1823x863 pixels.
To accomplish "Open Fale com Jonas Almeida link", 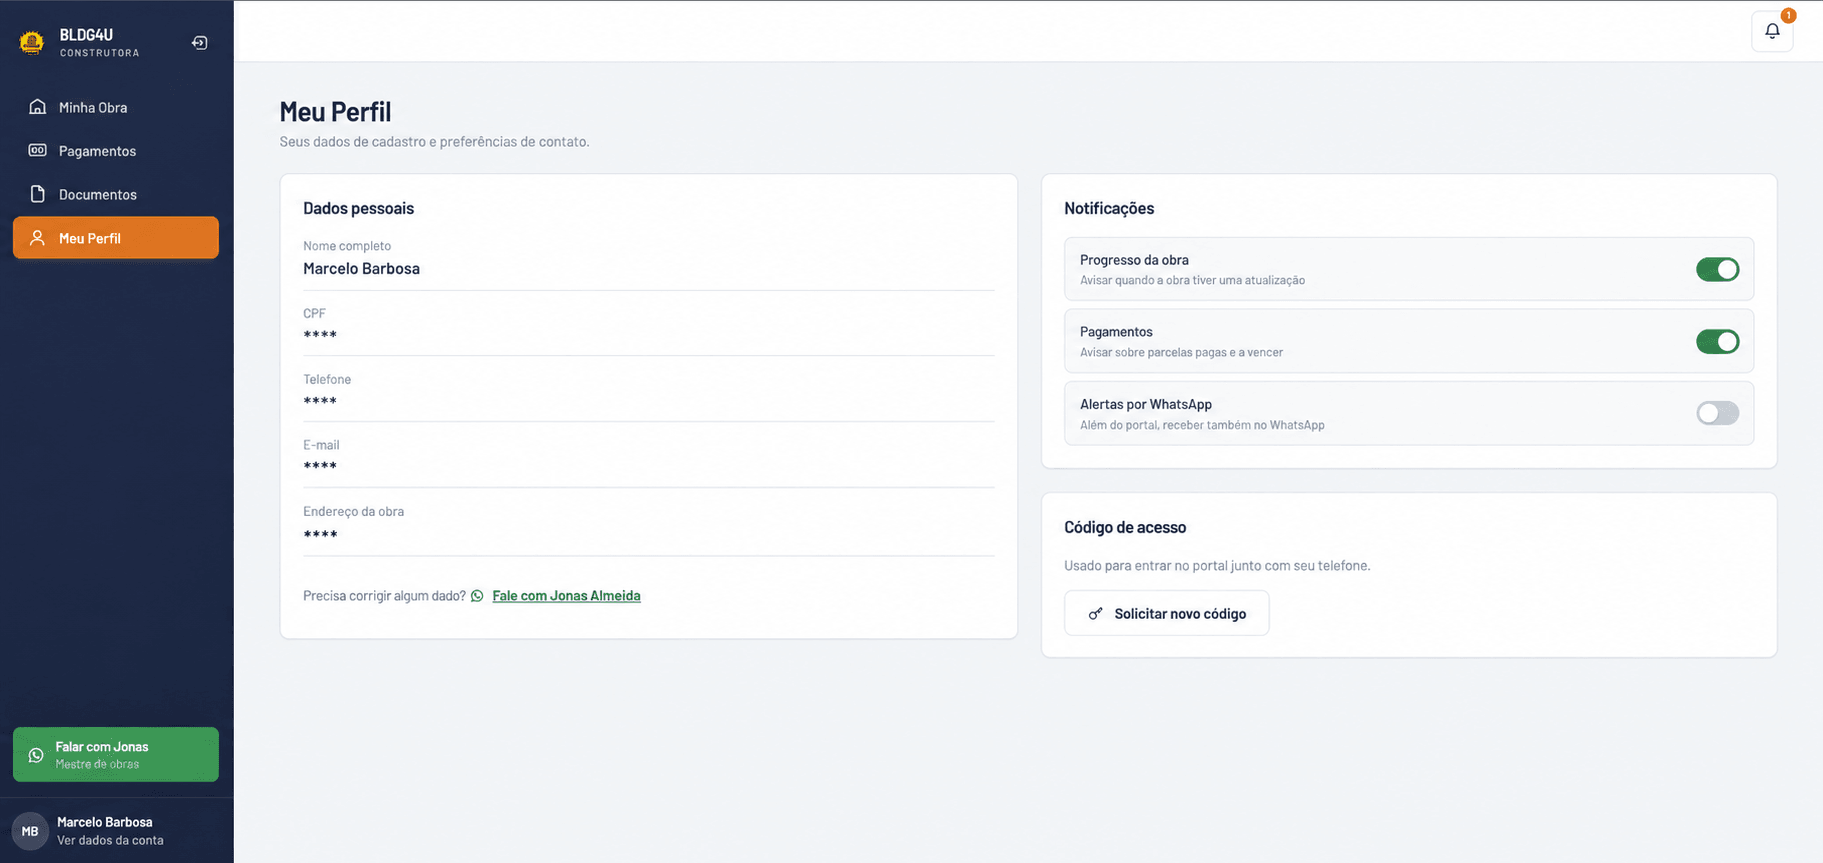I will click(566, 596).
